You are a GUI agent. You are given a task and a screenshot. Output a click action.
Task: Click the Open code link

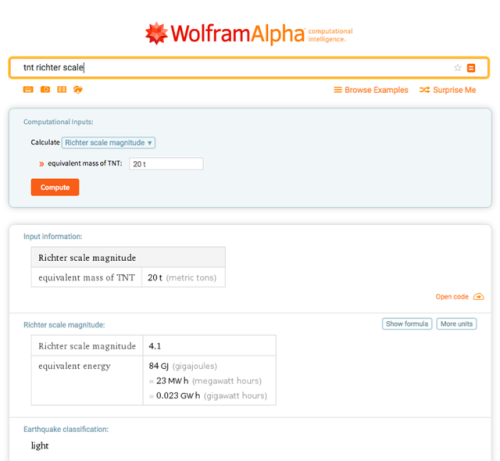[x=452, y=297]
